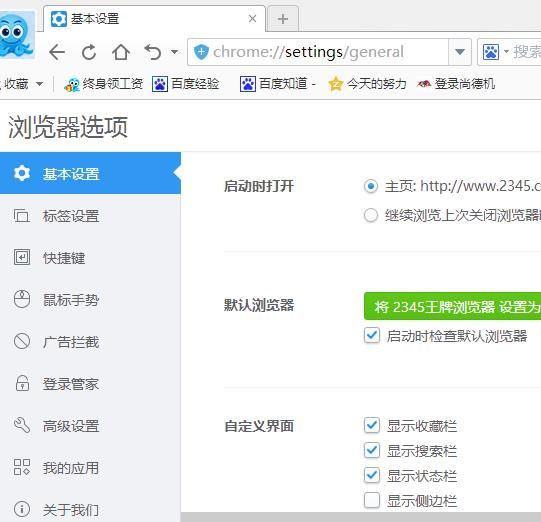The image size is (541, 522).
Task: Open 关于我们 in the sidebar
Action: click(90, 509)
